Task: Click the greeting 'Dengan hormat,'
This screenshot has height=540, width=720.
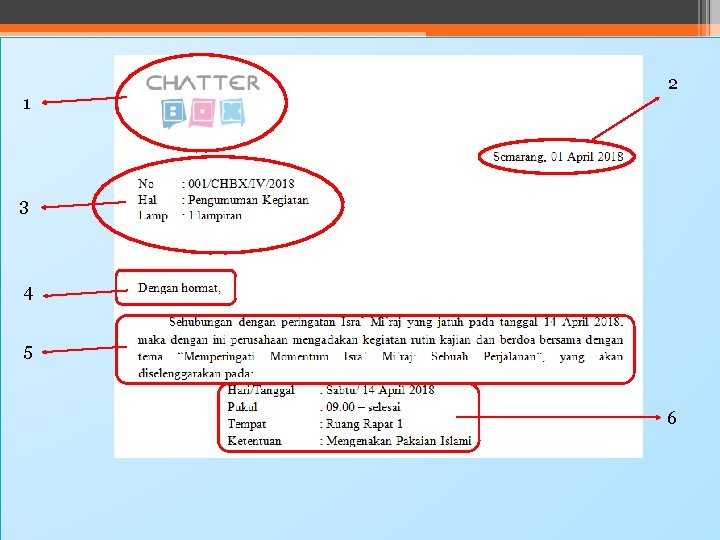Action: coord(179,288)
